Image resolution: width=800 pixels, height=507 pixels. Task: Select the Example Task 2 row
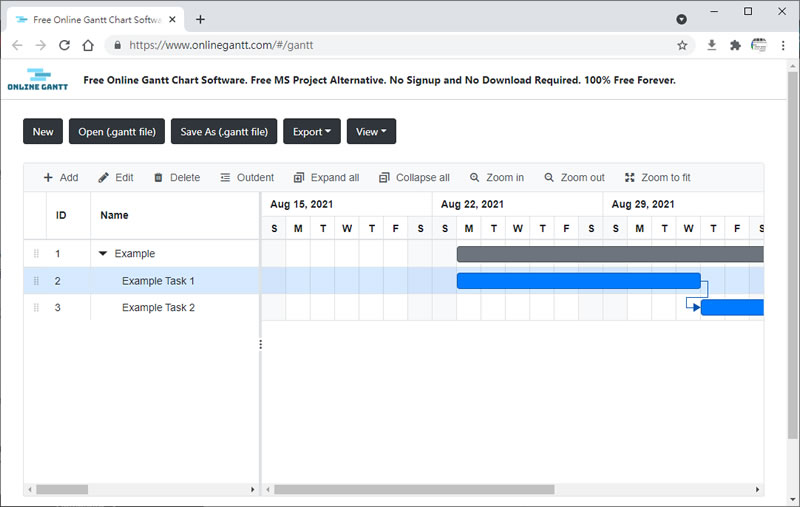click(x=158, y=308)
